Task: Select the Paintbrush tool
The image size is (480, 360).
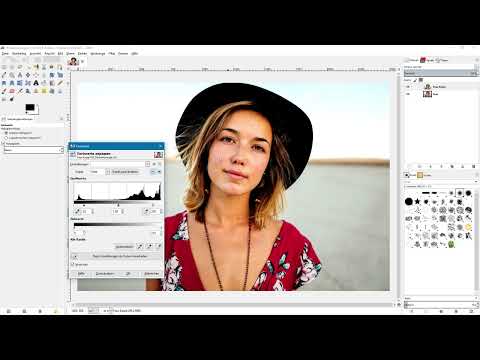Action: click(4, 91)
